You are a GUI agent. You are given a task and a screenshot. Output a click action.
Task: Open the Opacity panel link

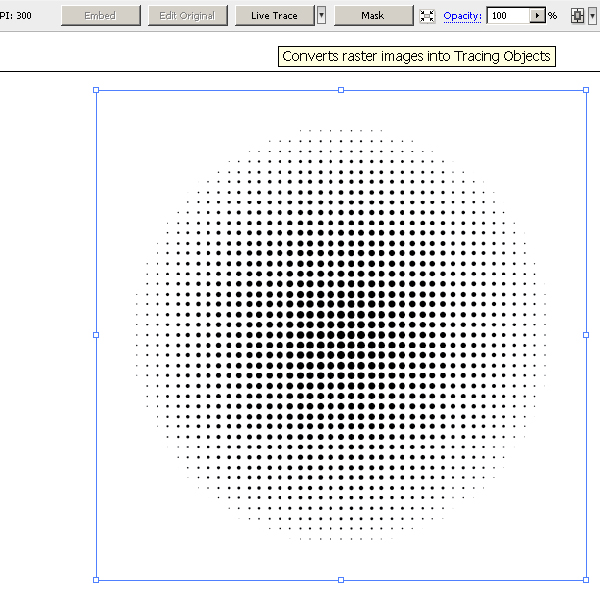462,16
